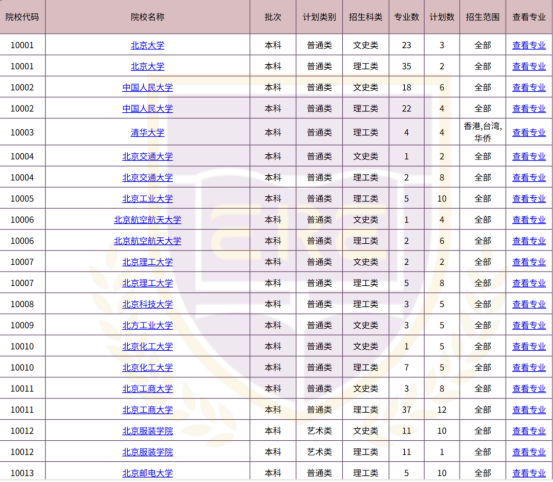
Task: Click 查看专业 for 北京大学 理工类
Action: (529, 66)
